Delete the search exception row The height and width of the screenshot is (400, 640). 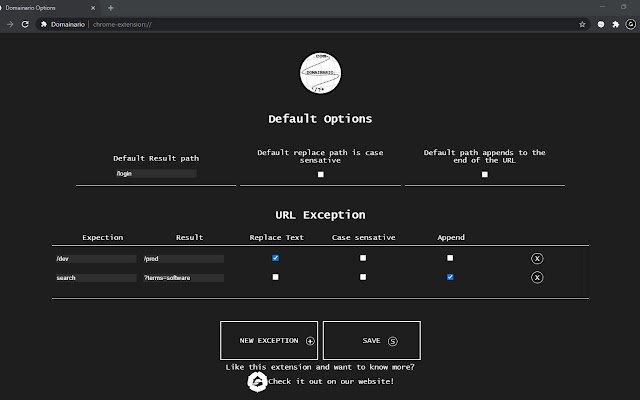tap(537, 278)
